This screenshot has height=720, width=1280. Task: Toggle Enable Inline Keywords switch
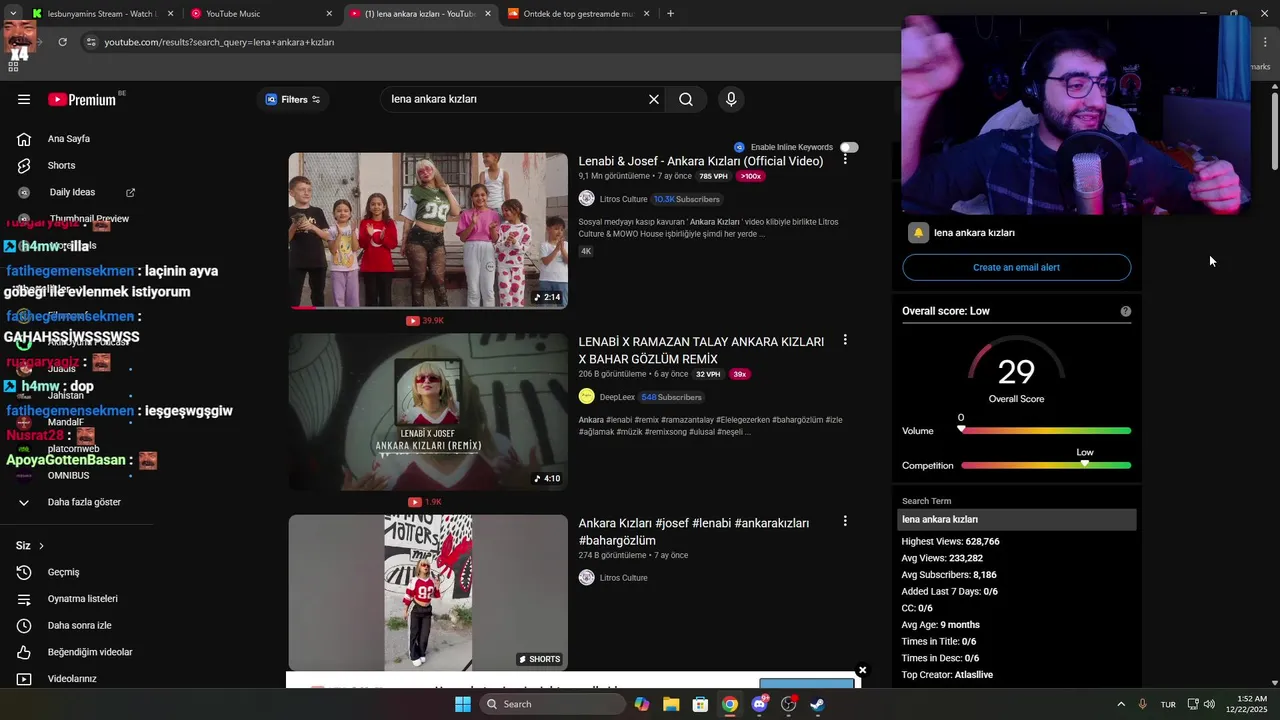pos(849,147)
